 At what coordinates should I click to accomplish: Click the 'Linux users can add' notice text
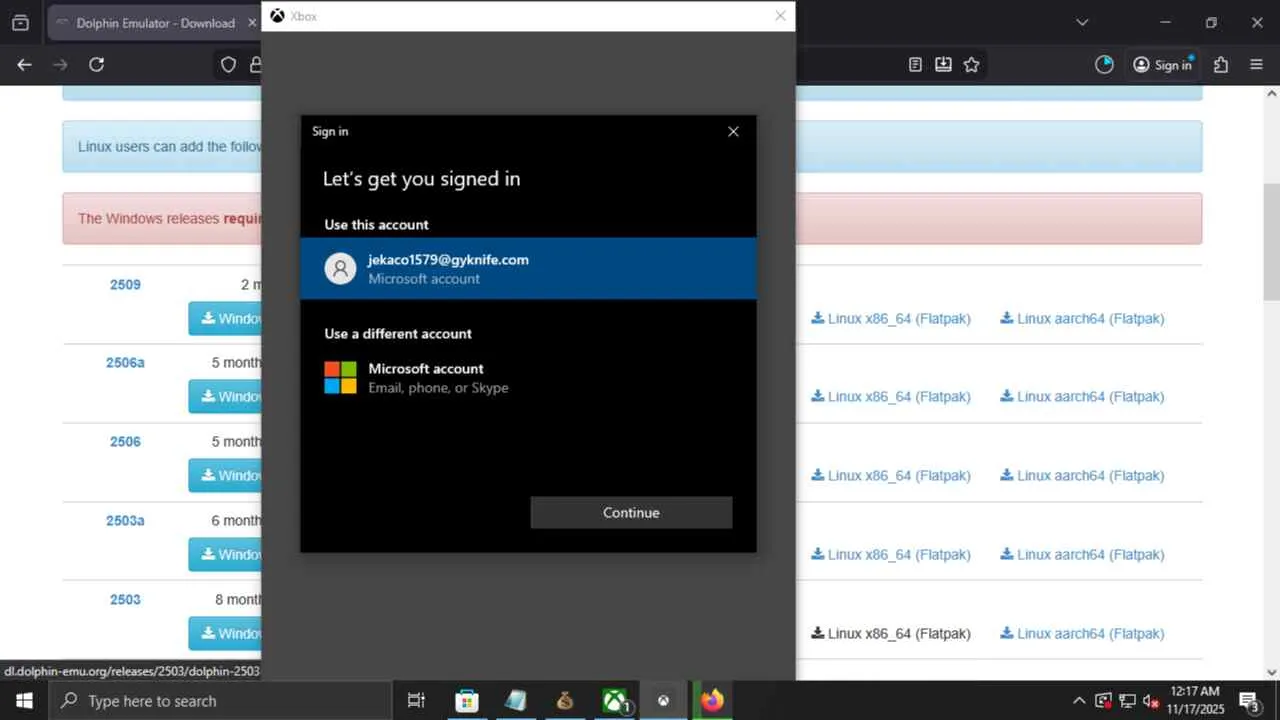point(169,146)
